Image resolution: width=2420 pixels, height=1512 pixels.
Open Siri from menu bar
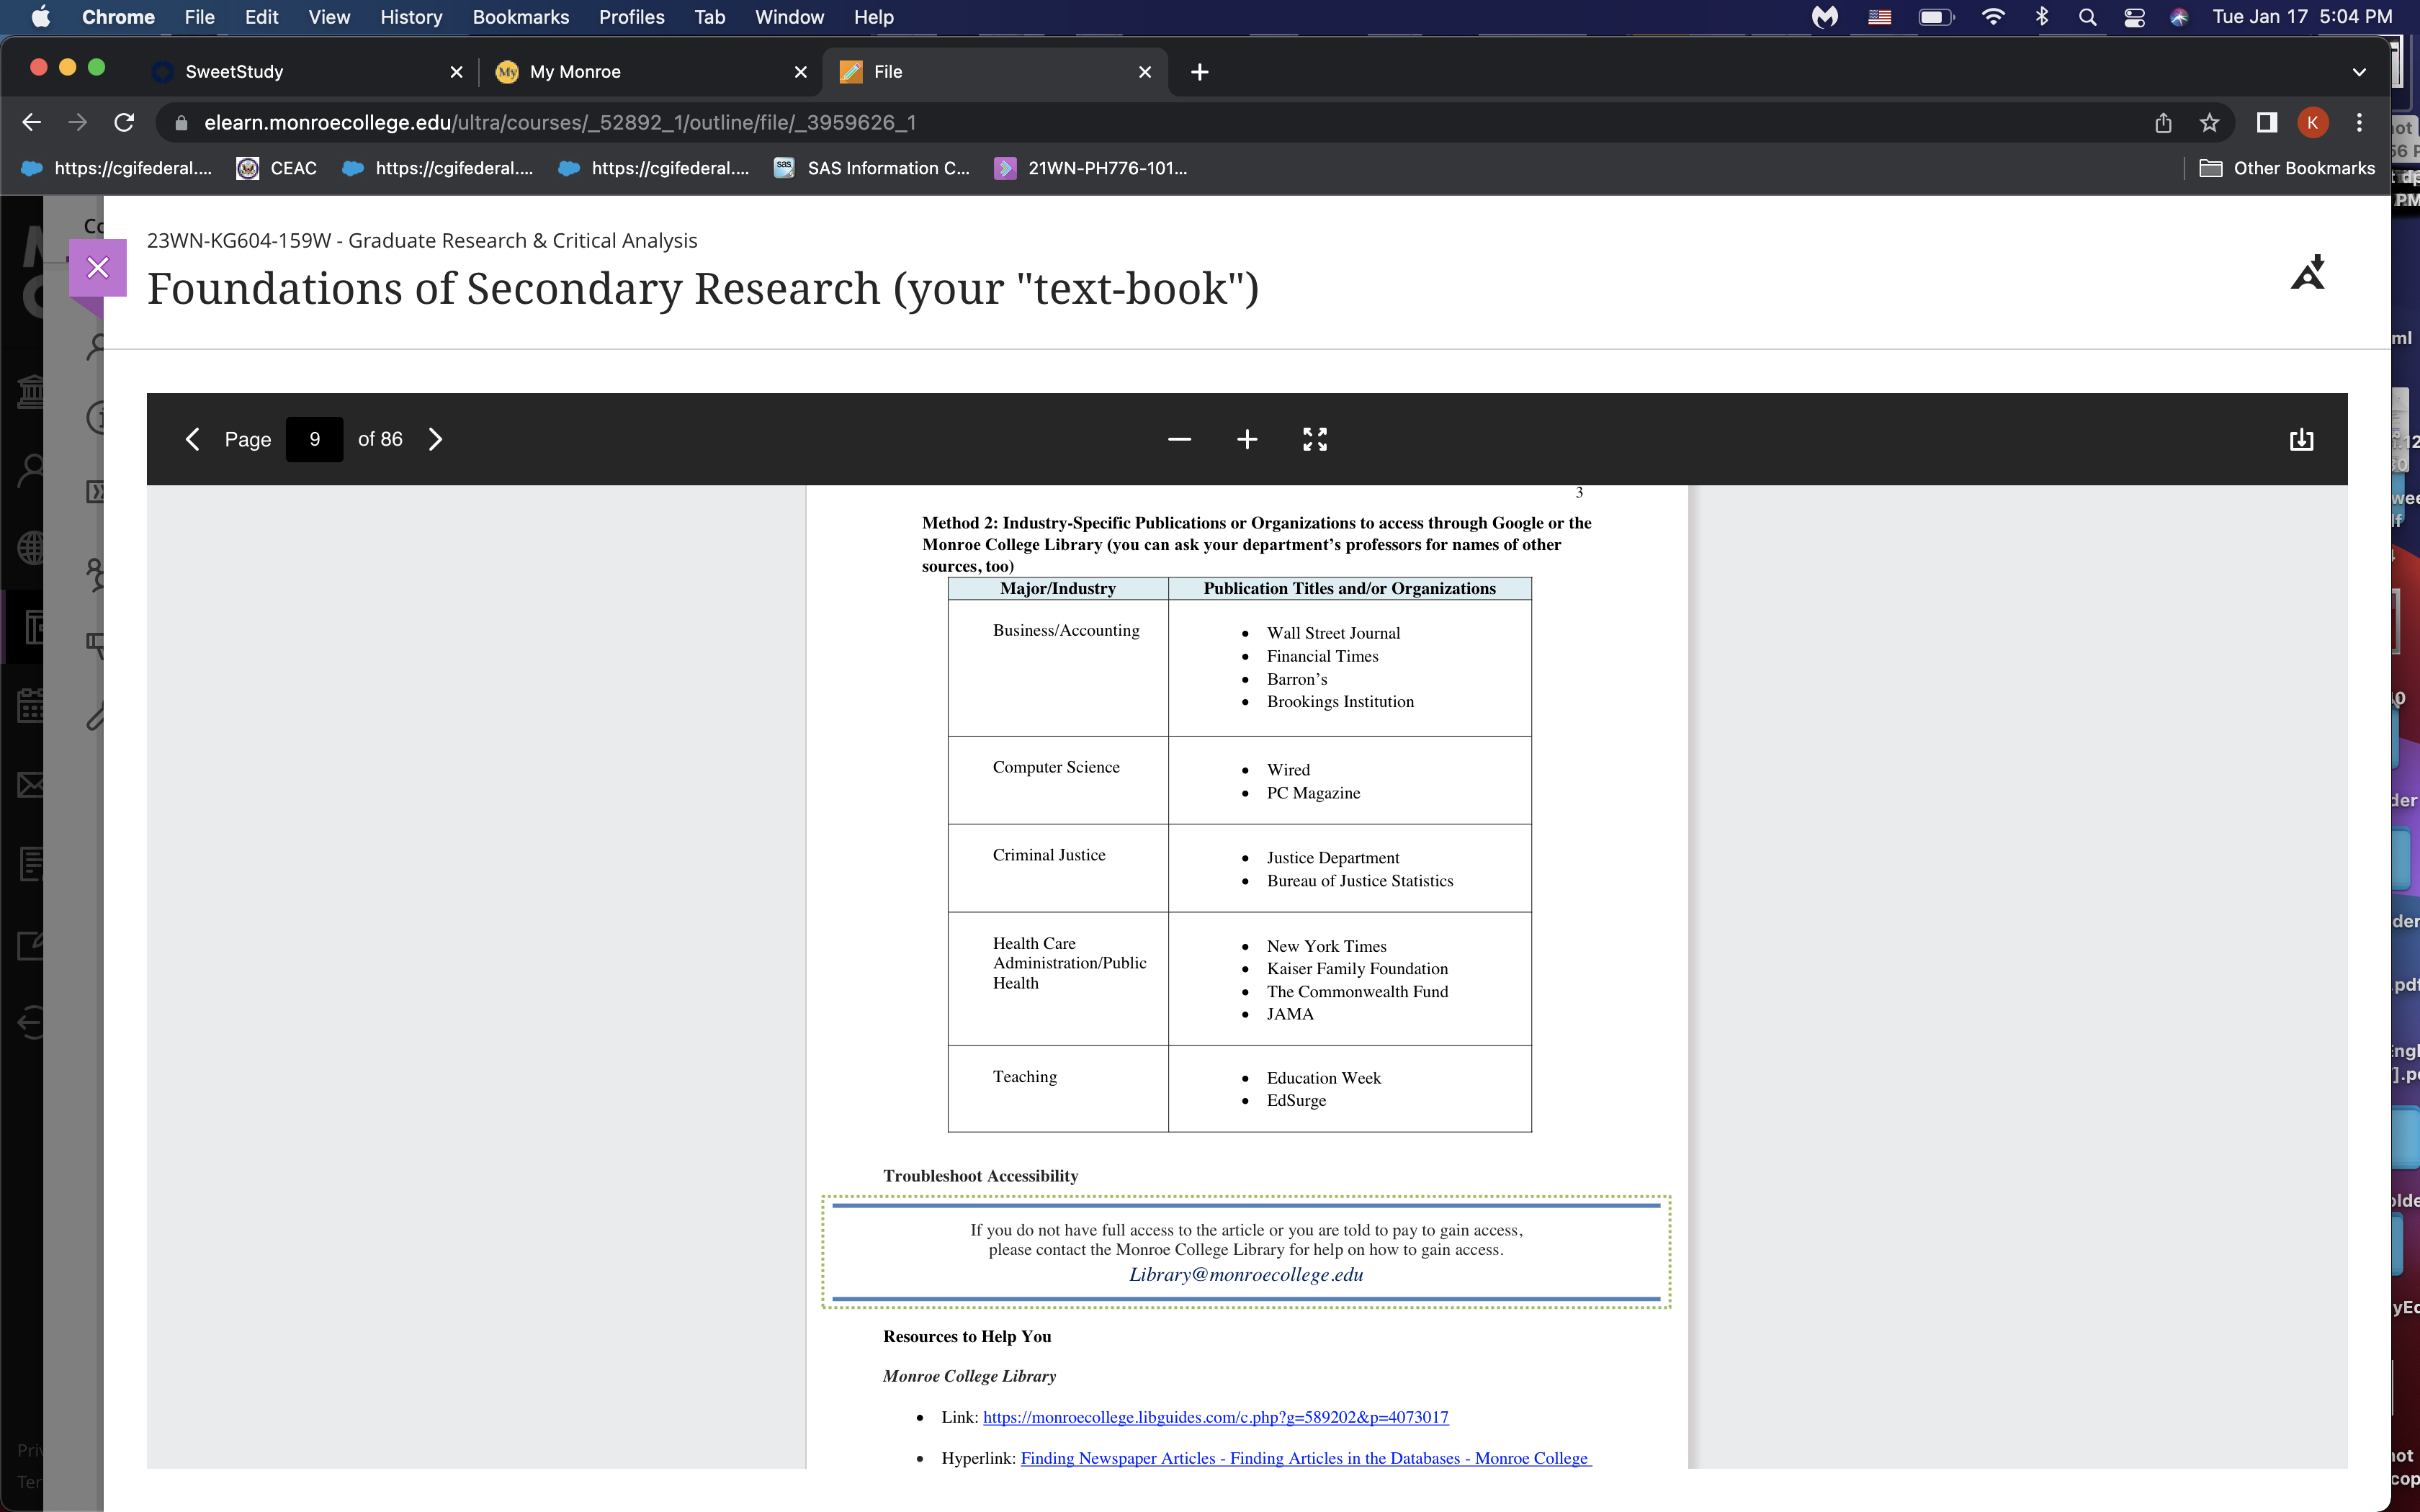pos(2179,17)
